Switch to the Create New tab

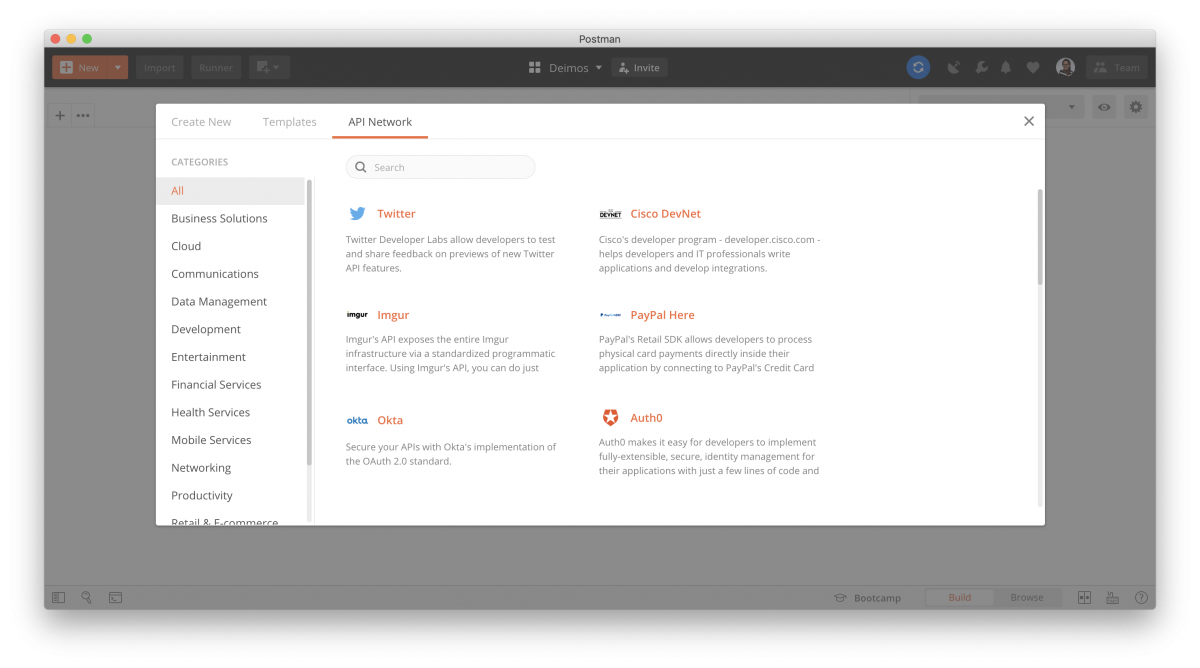pos(201,122)
